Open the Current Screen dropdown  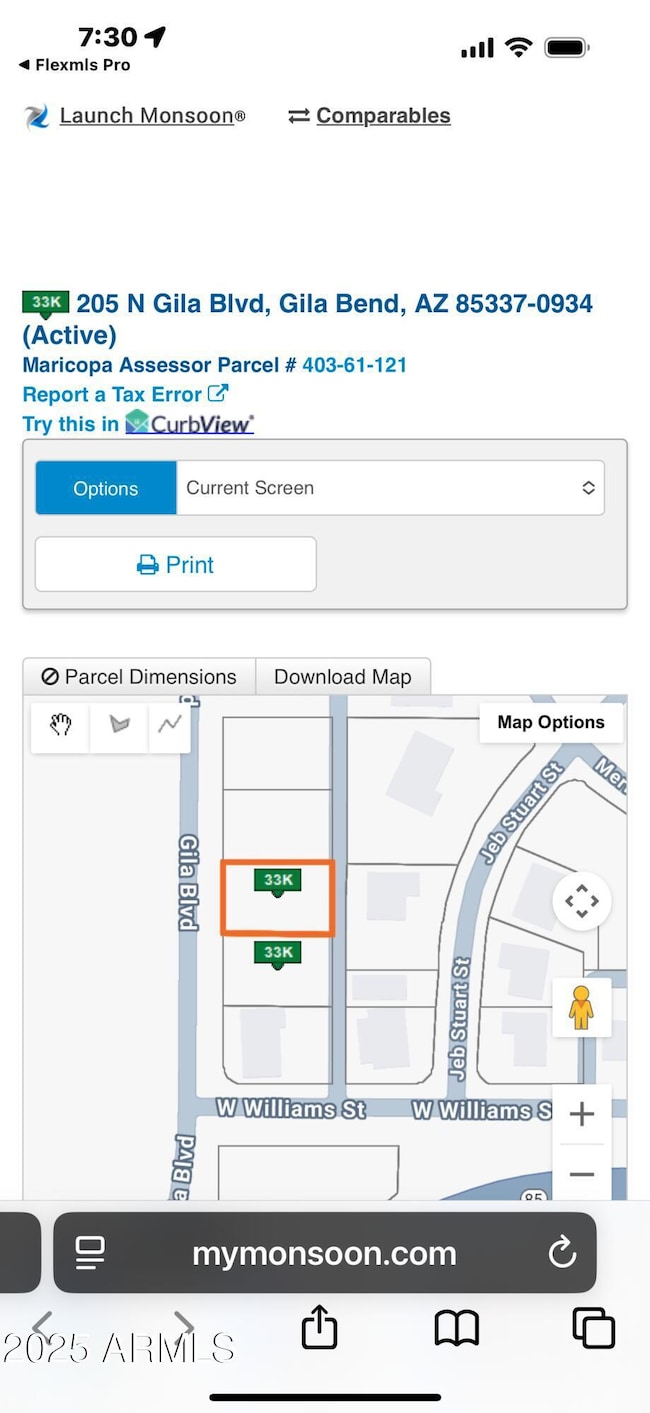(390, 488)
